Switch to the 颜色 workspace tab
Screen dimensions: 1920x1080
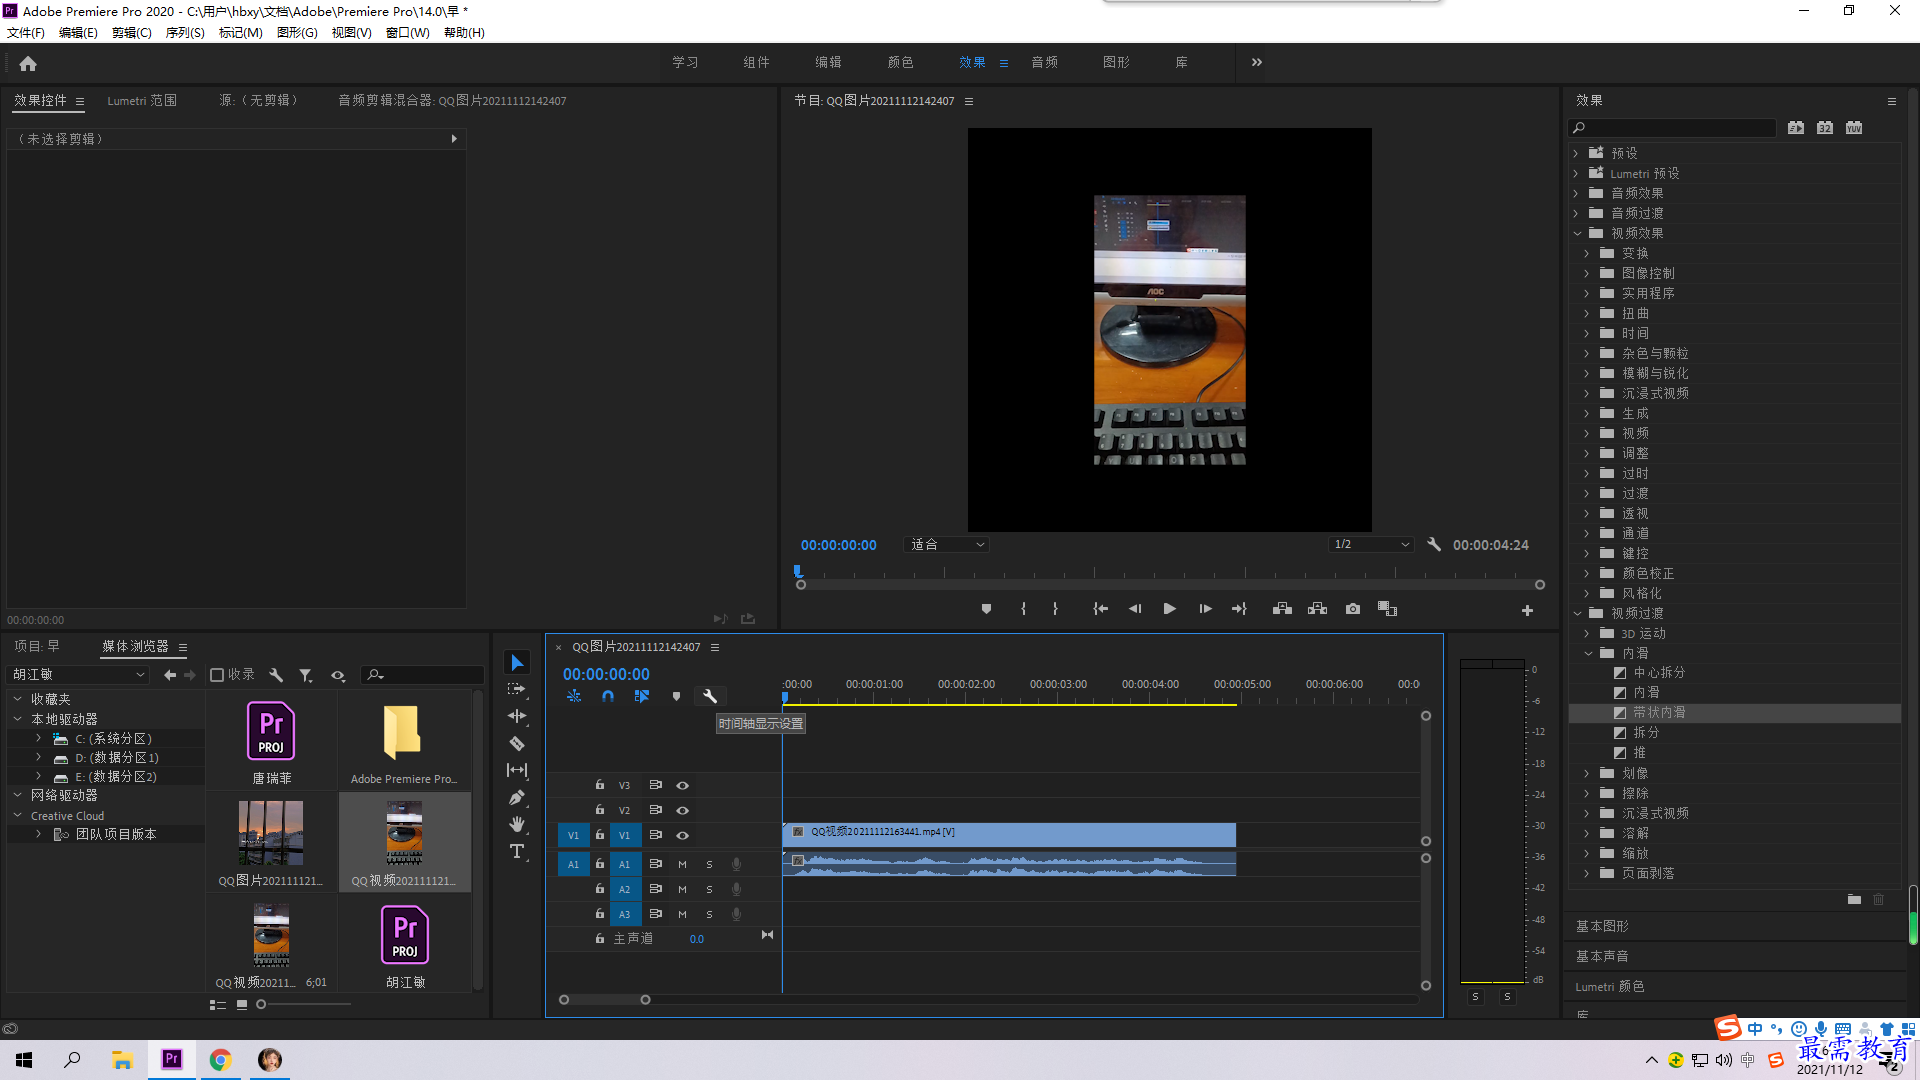coord(900,62)
